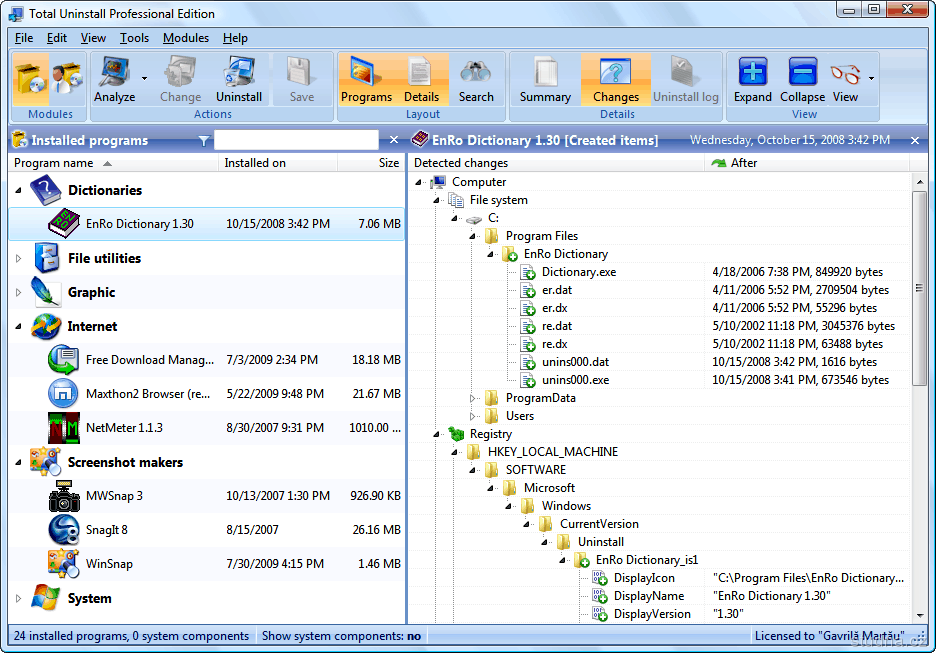Open the Modules menu
The image size is (936, 653).
click(x=185, y=38)
